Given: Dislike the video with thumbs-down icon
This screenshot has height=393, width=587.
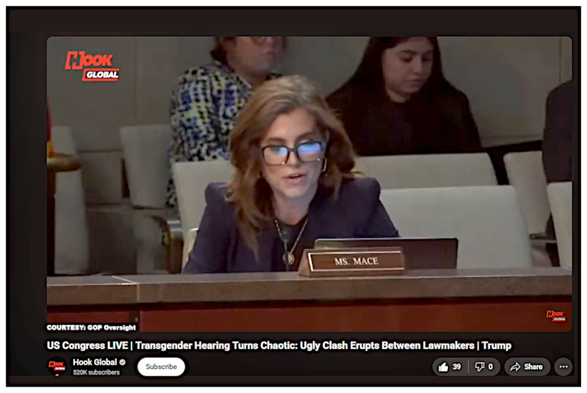Looking at the screenshot, I should pyautogui.click(x=480, y=367).
